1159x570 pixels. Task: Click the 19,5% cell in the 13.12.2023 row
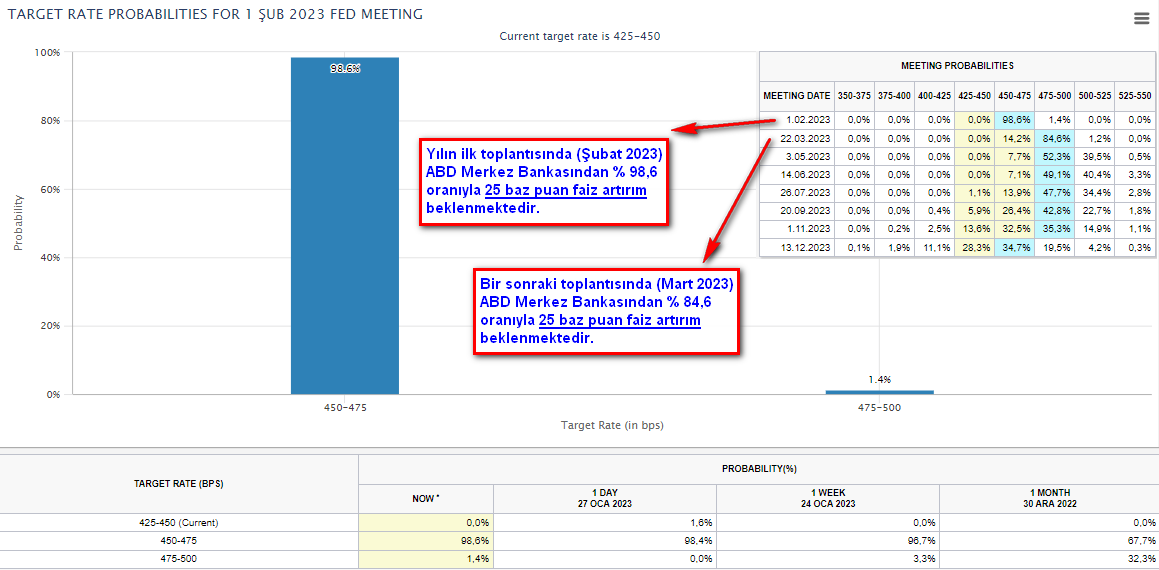click(1054, 248)
